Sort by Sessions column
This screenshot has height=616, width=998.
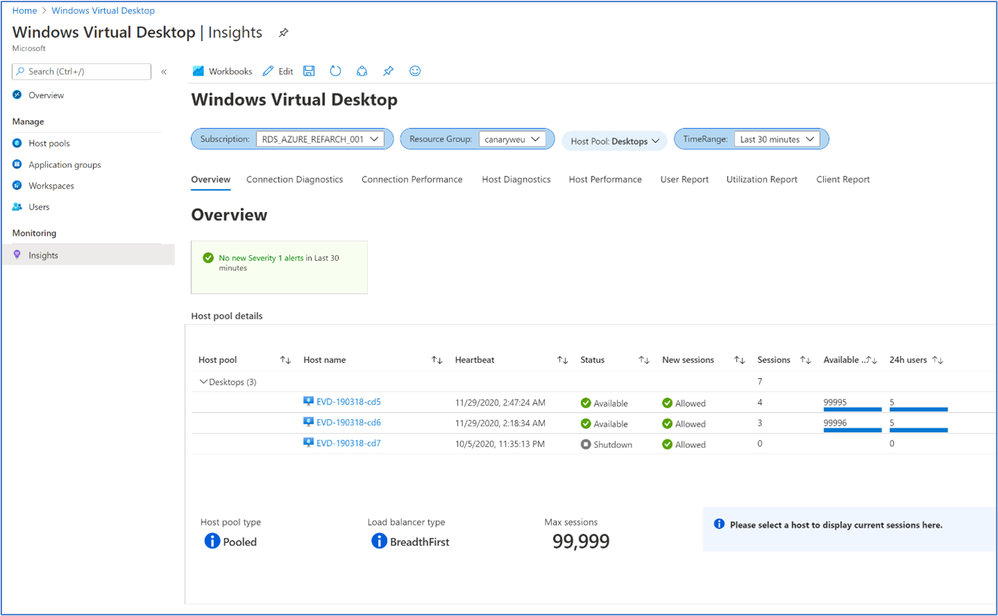click(x=806, y=360)
